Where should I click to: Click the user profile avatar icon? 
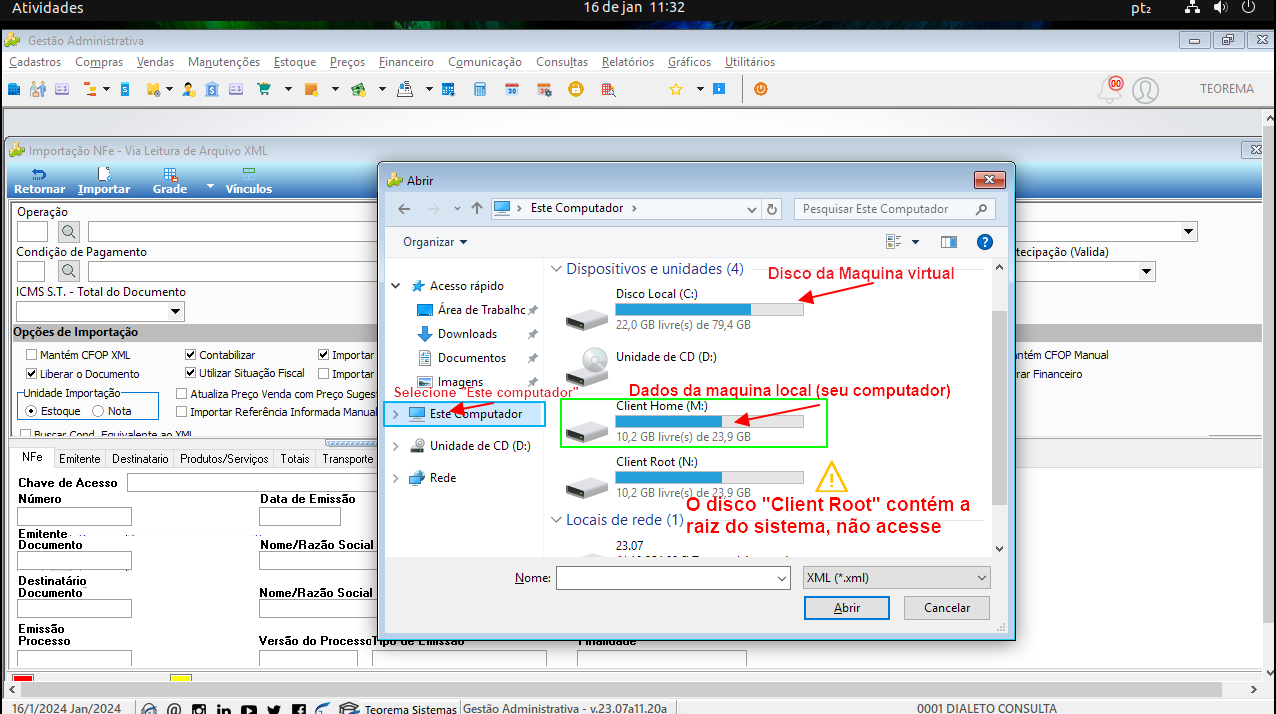[x=1145, y=90]
